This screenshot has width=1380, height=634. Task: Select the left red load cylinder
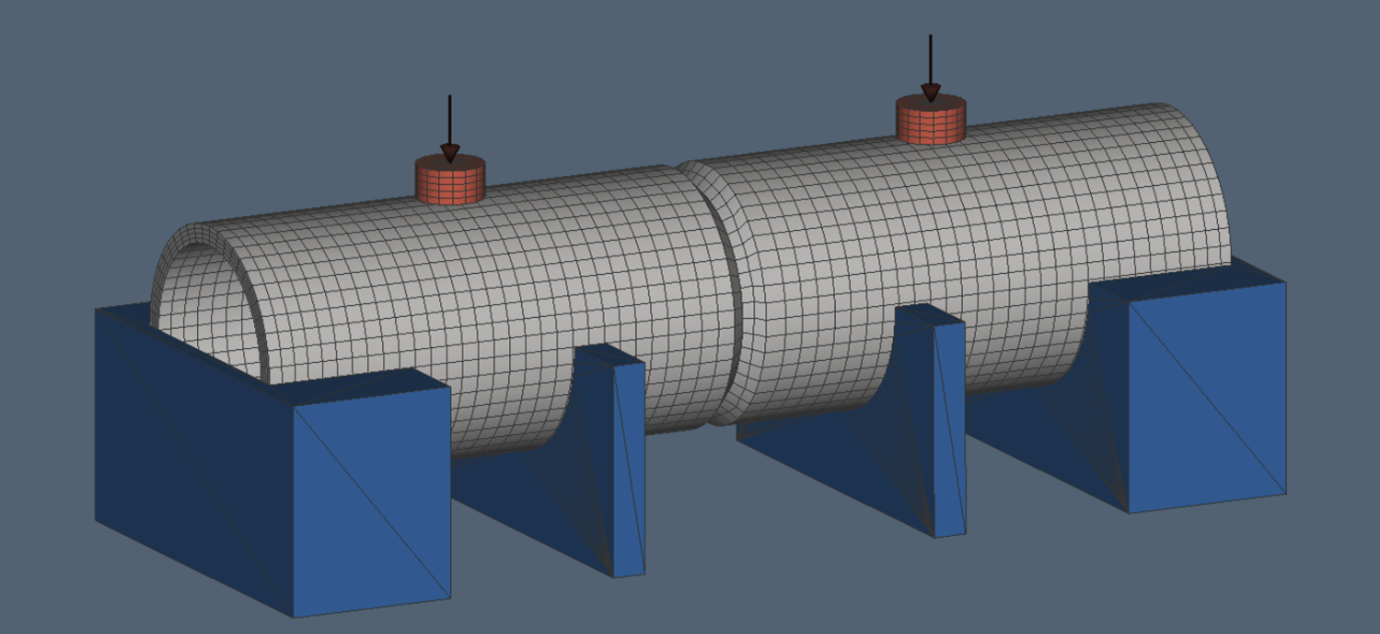tap(450, 181)
